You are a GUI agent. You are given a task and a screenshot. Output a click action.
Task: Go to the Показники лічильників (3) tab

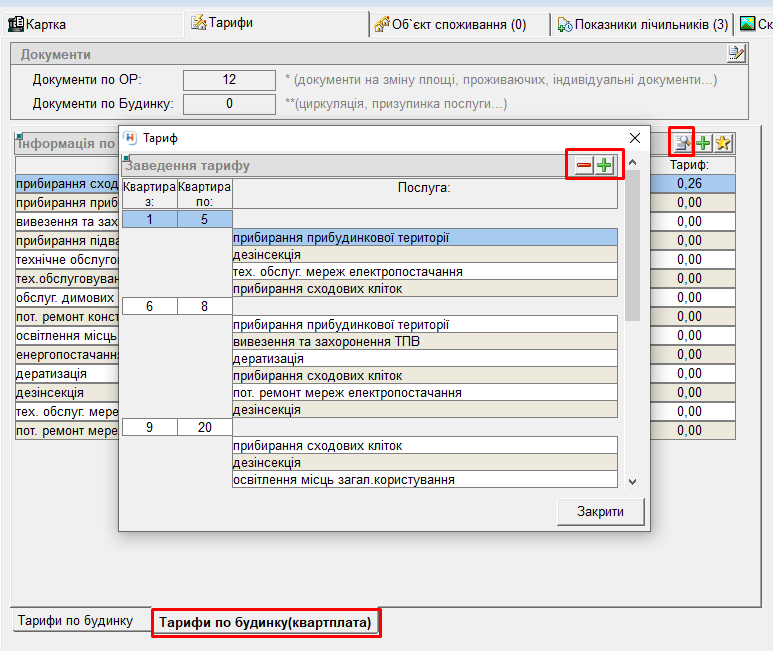pyautogui.click(x=642, y=24)
